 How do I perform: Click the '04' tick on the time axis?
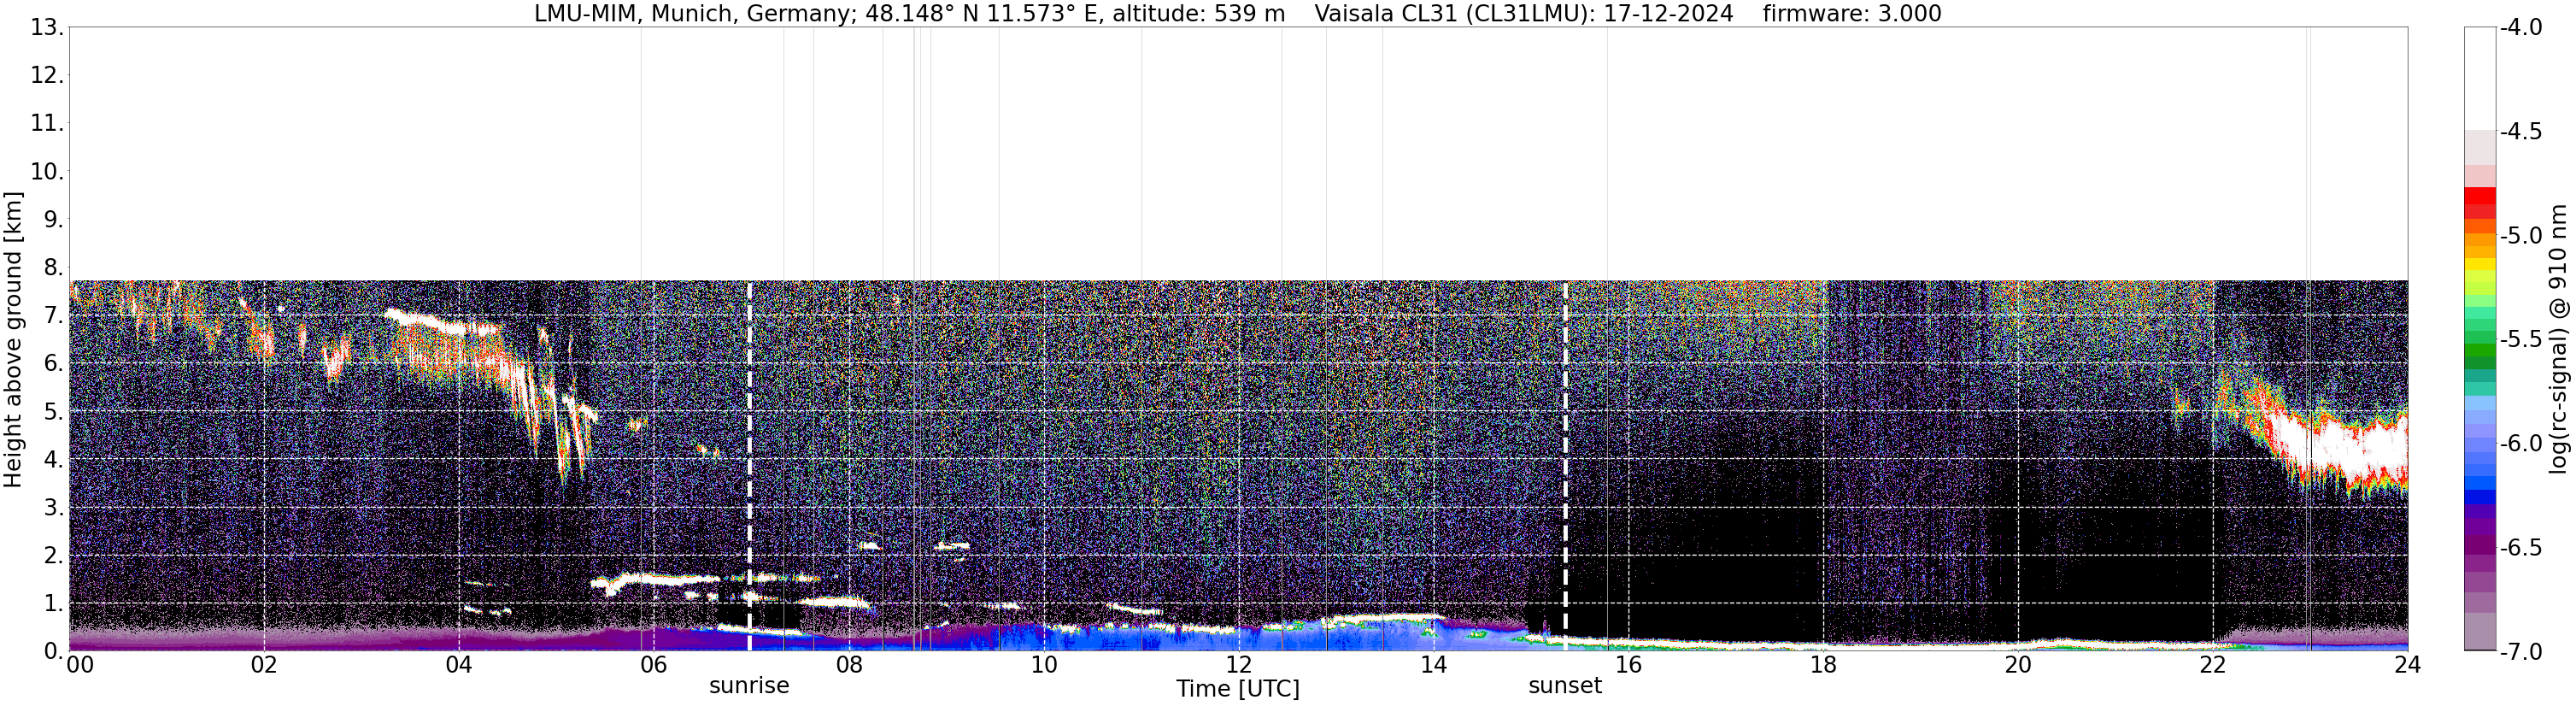(458, 665)
